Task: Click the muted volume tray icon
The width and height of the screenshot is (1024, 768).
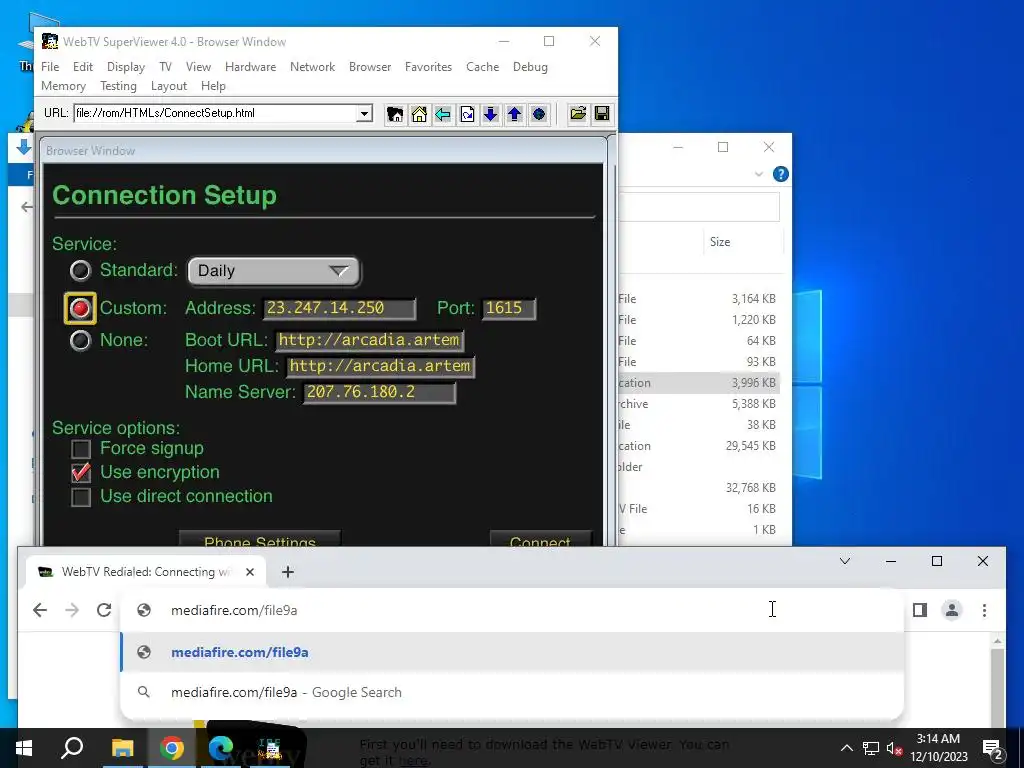Action: (895, 748)
